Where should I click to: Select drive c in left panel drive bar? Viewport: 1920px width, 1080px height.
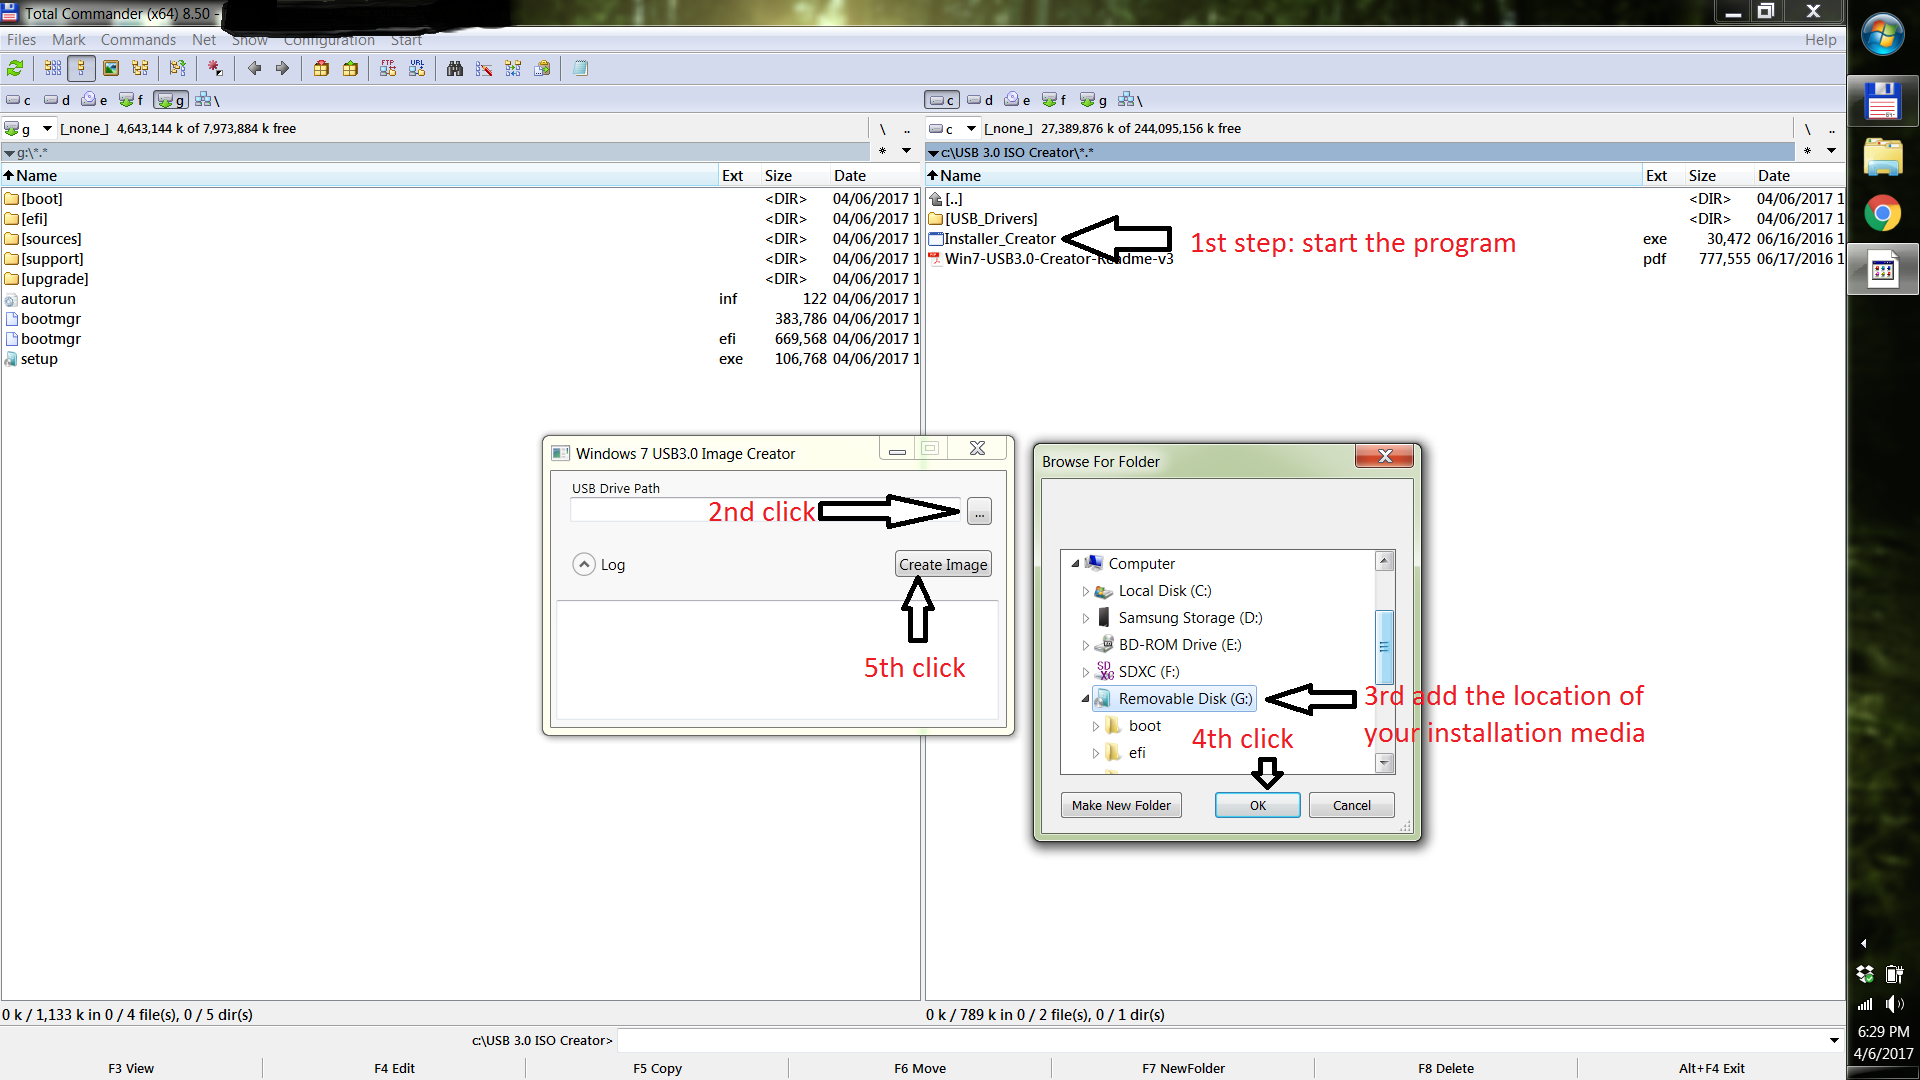(18, 100)
